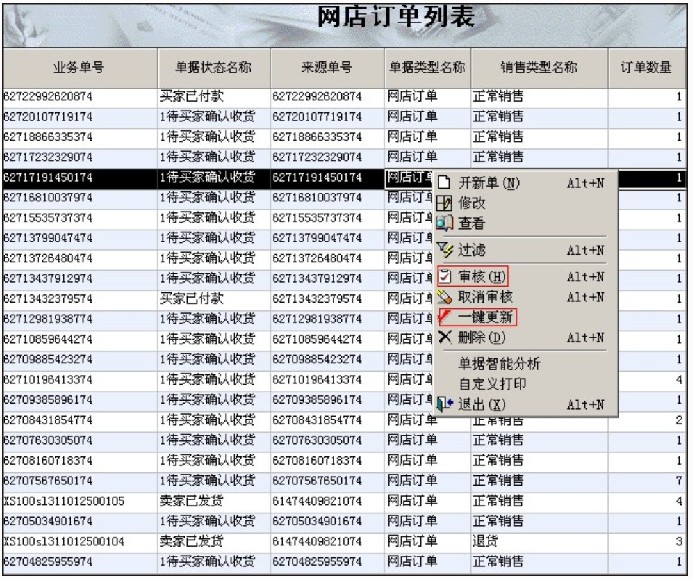Click 单据状态名称 column header
Screen dimensions: 693x580
(x=213, y=68)
